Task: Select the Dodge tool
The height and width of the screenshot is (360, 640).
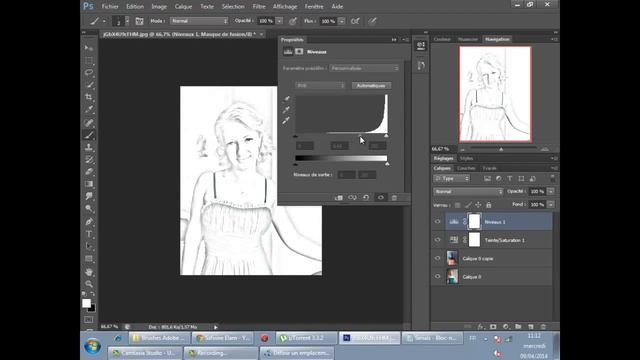Action: (x=89, y=209)
